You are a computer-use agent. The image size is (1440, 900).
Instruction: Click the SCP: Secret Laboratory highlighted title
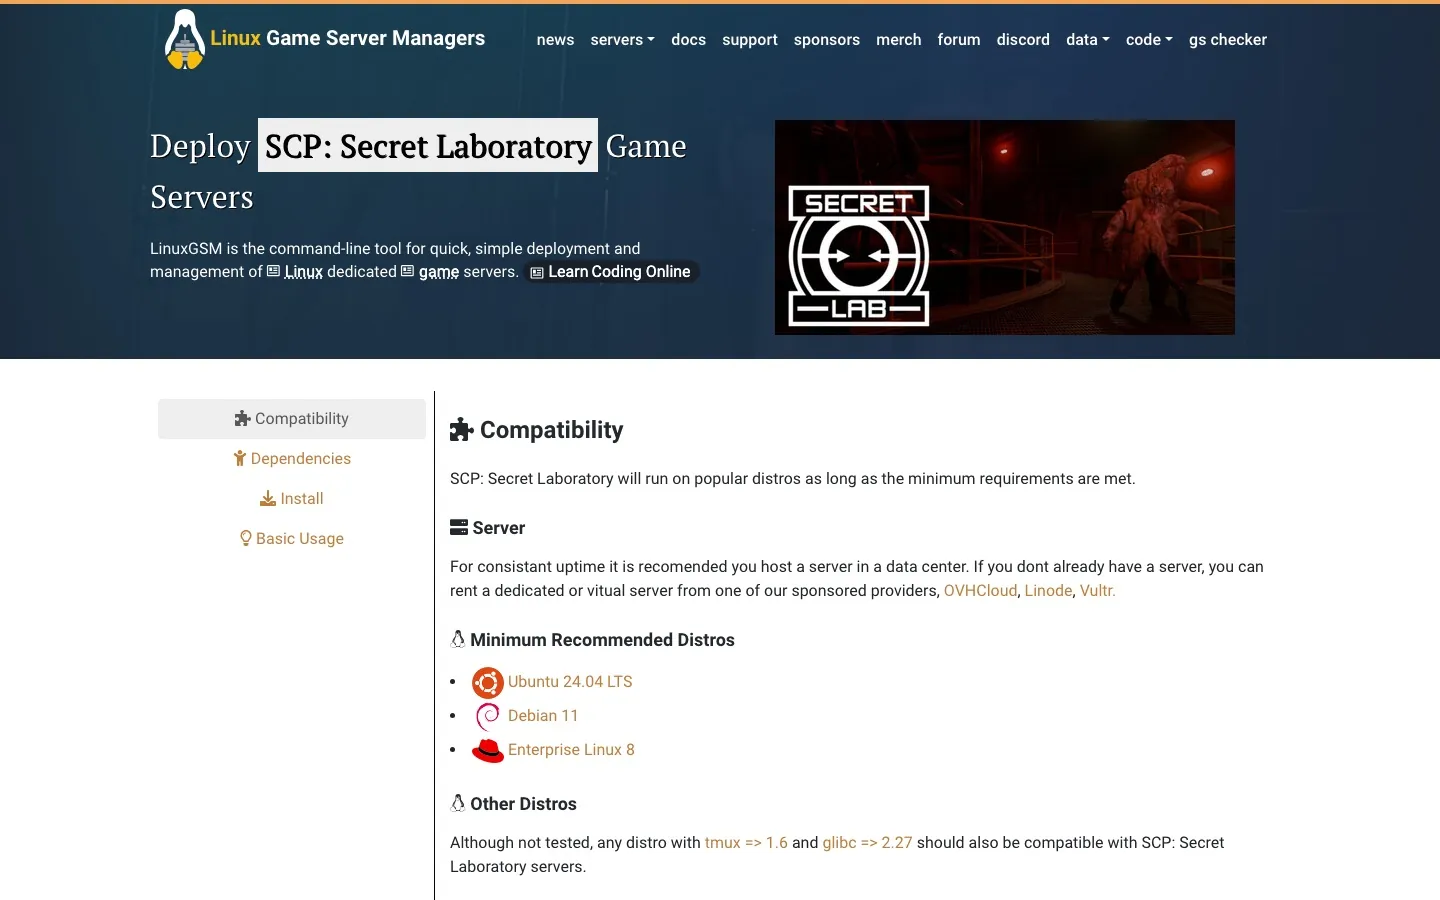click(x=428, y=146)
